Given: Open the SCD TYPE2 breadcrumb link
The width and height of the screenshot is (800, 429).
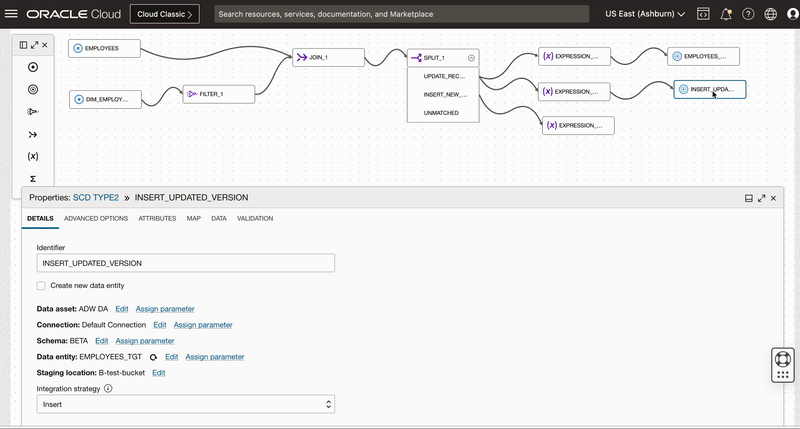Looking at the screenshot, I should click(96, 197).
